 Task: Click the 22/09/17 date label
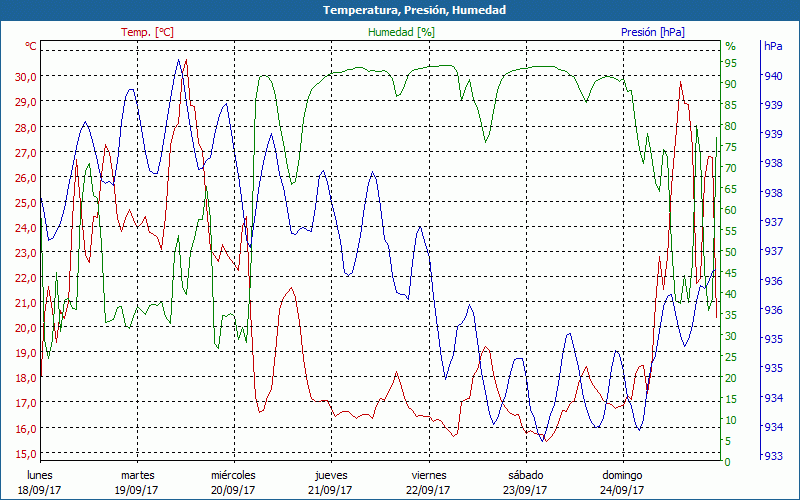[x=428, y=490]
